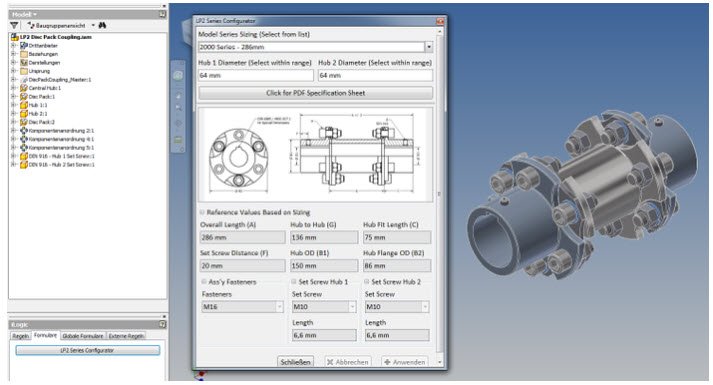Viewport: 713px width, 385px height.
Task: Open the Fasteners M16 dropdown
Action: pos(280,307)
